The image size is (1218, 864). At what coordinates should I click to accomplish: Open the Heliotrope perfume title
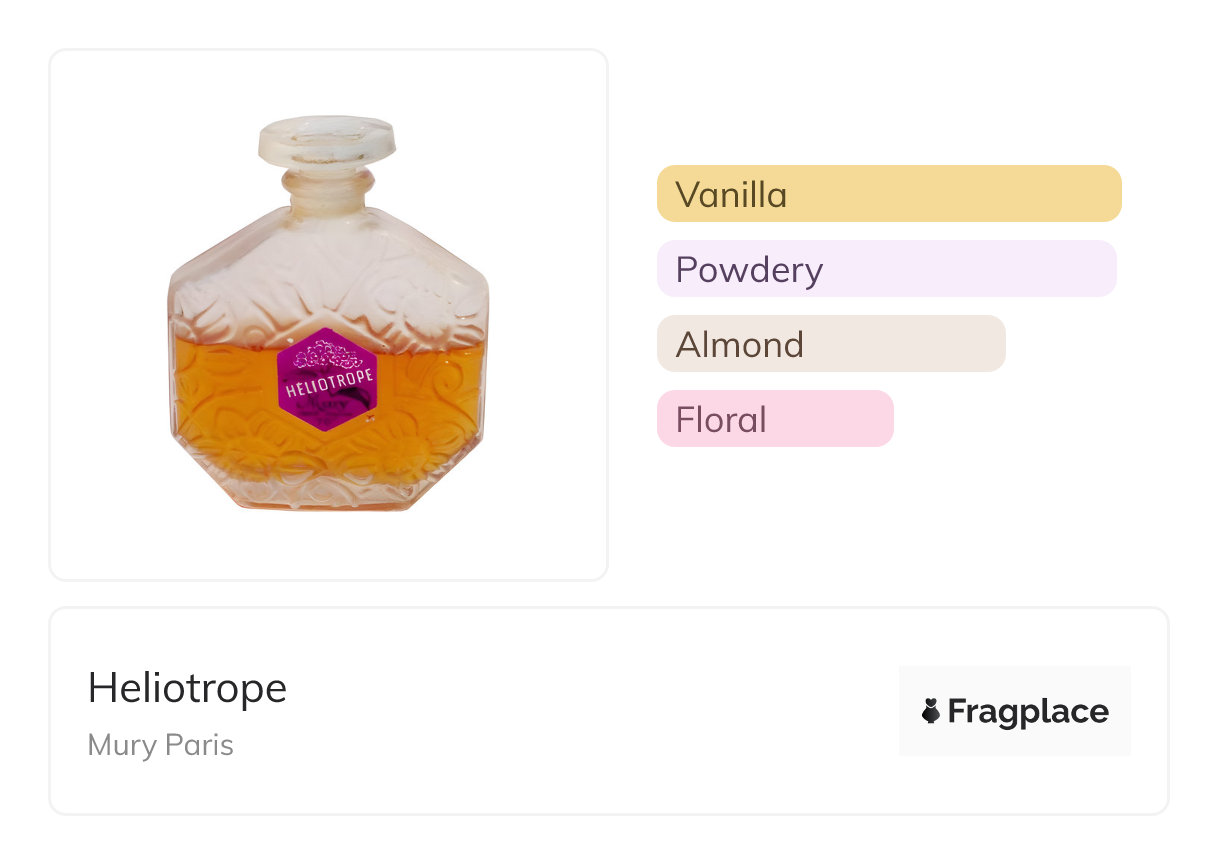(x=187, y=688)
